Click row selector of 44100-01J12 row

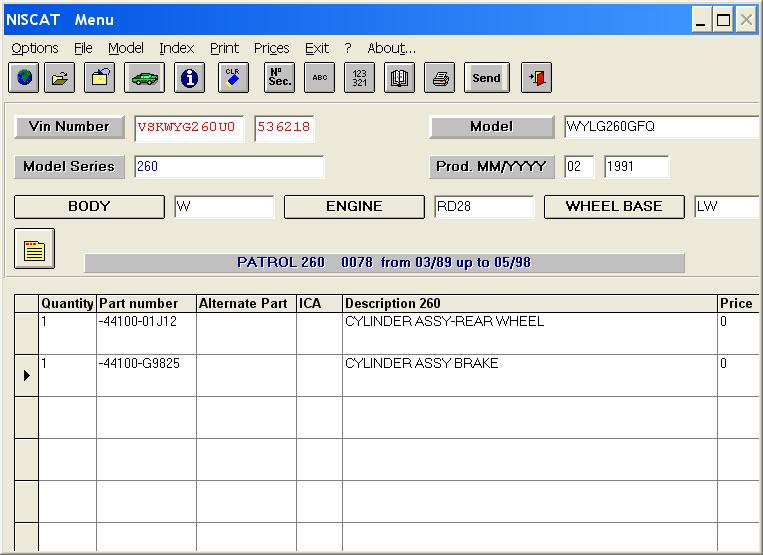(26, 334)
